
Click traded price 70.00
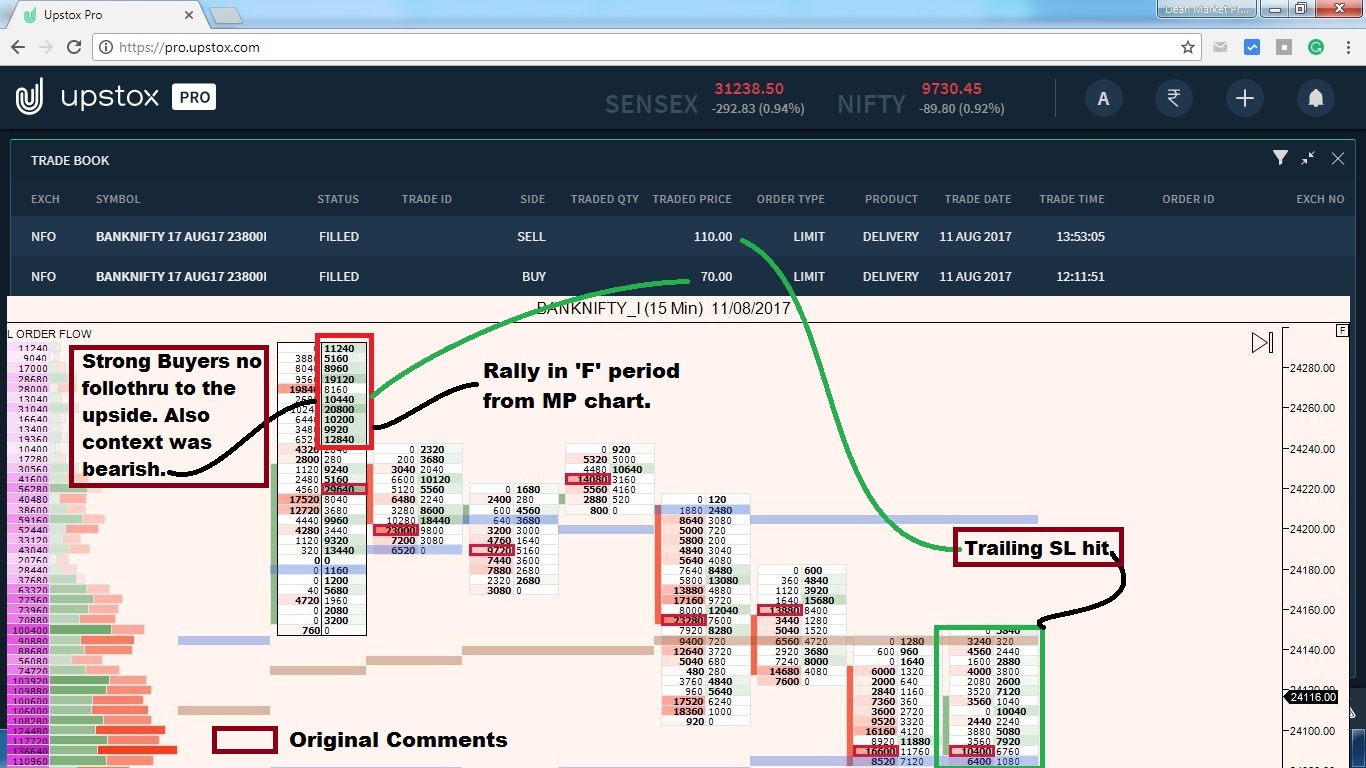click(716, 277)
